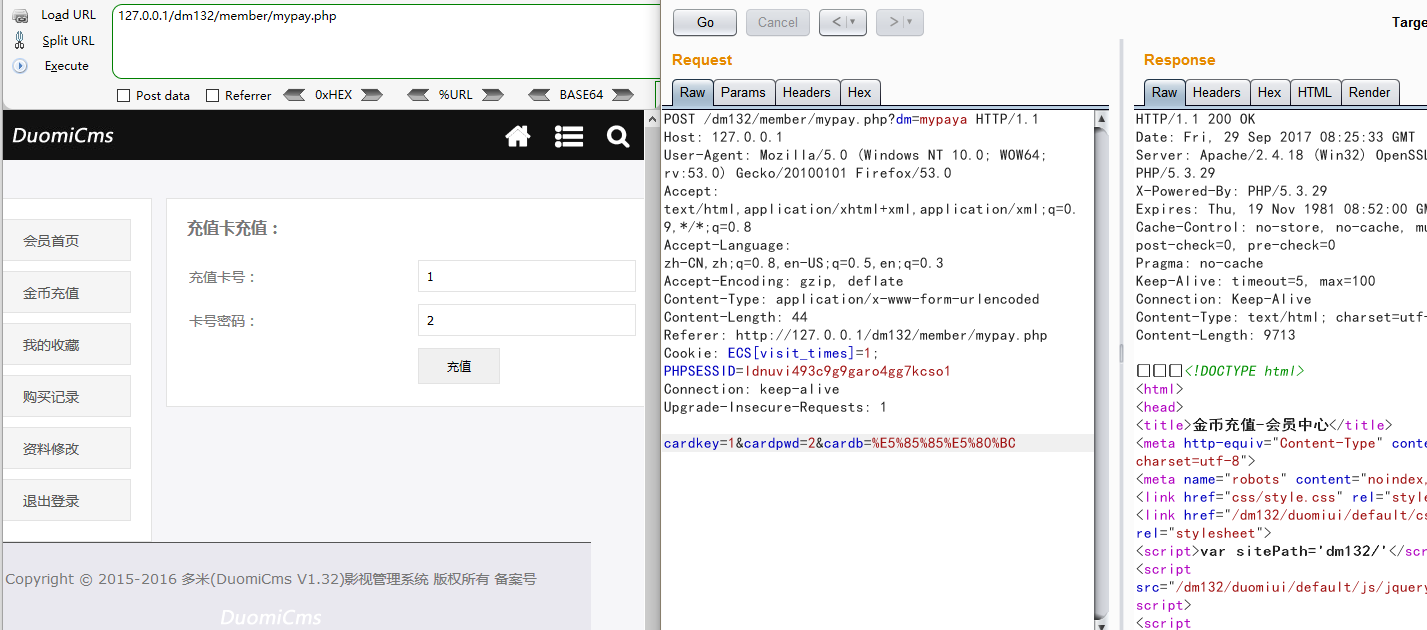Viewport: 1427px width, 630px height.
Task: Click the Connection: keep-alive request header
Action: coord(752,389)
